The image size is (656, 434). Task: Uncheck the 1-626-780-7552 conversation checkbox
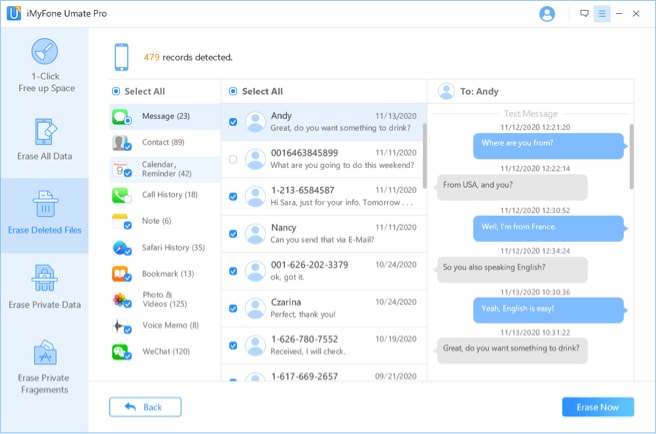[233, 345]
